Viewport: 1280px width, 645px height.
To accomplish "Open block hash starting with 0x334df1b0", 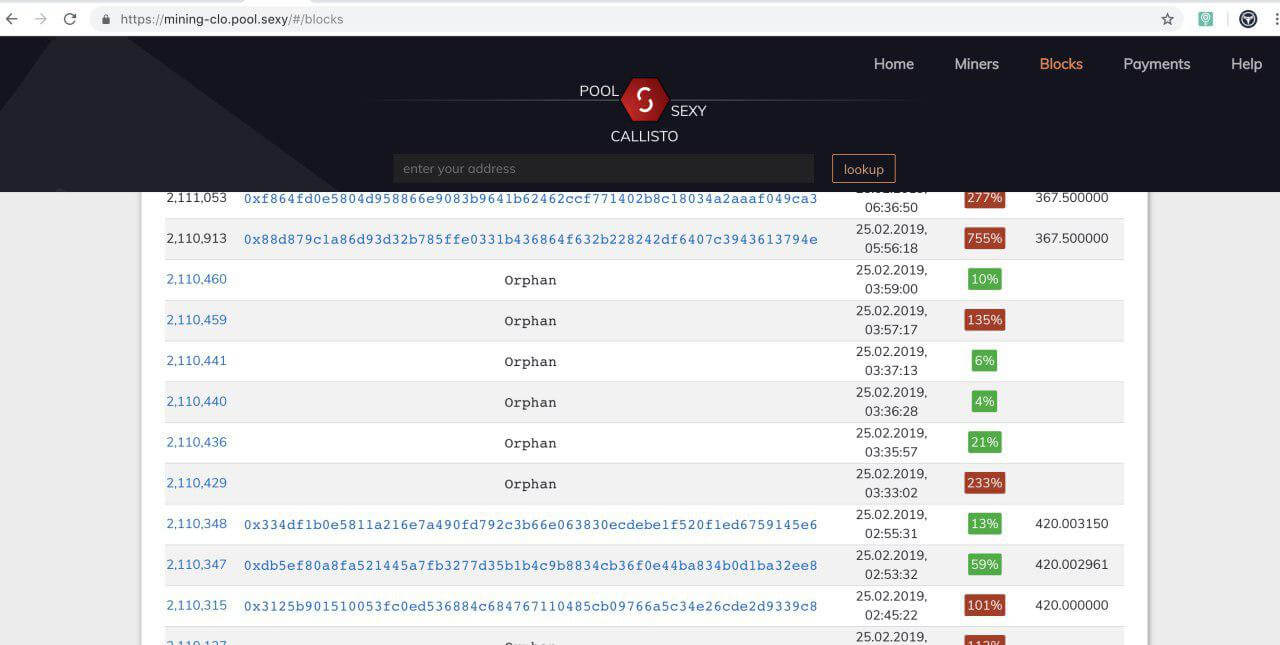I will (x=530, y=525).
